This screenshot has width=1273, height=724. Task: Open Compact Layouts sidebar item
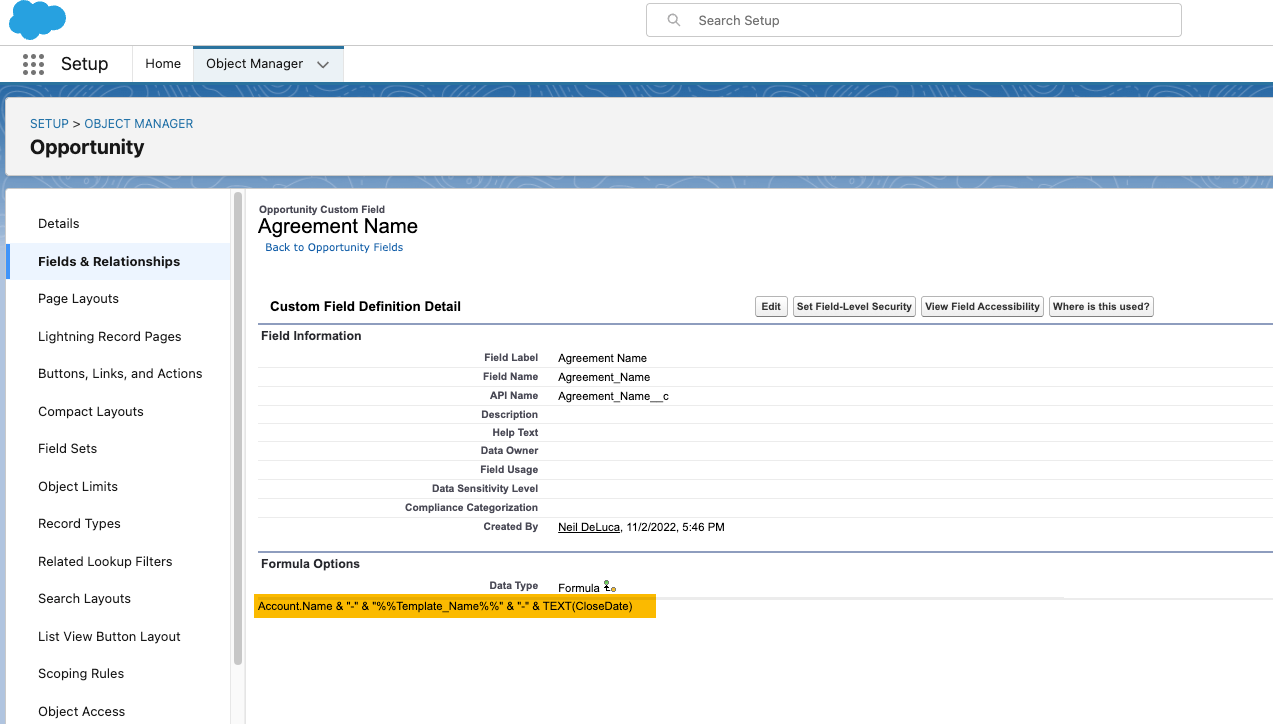pyautogui.click(x=91, y=411)
